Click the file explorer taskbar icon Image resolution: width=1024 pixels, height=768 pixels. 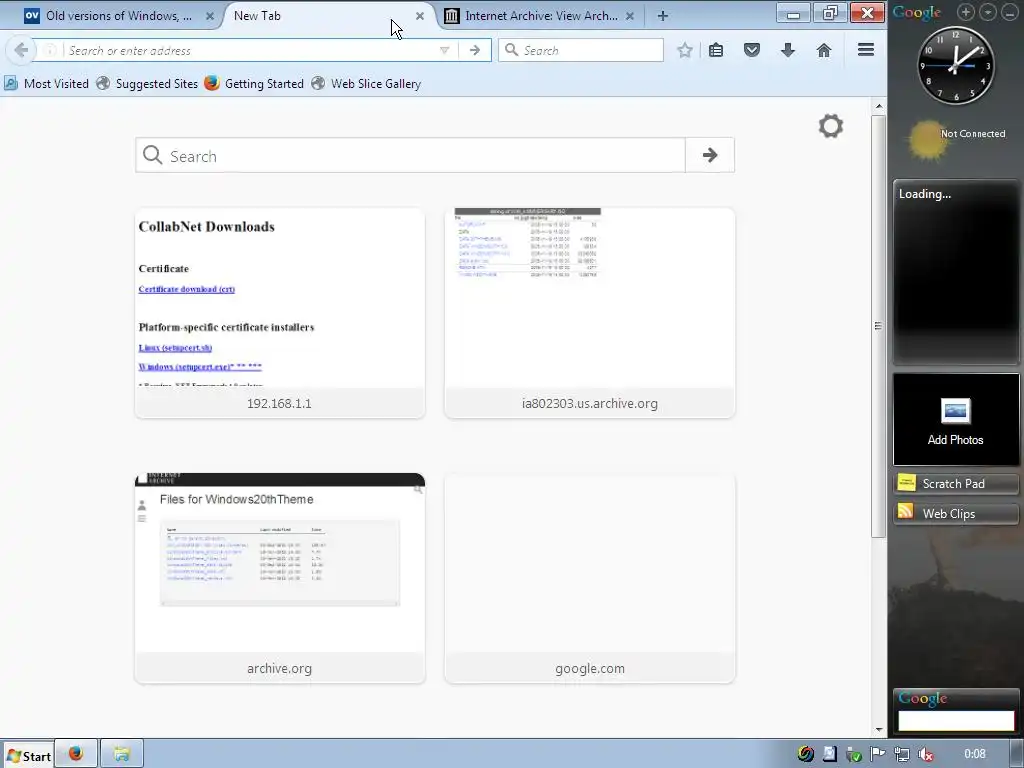coord(121,754)
